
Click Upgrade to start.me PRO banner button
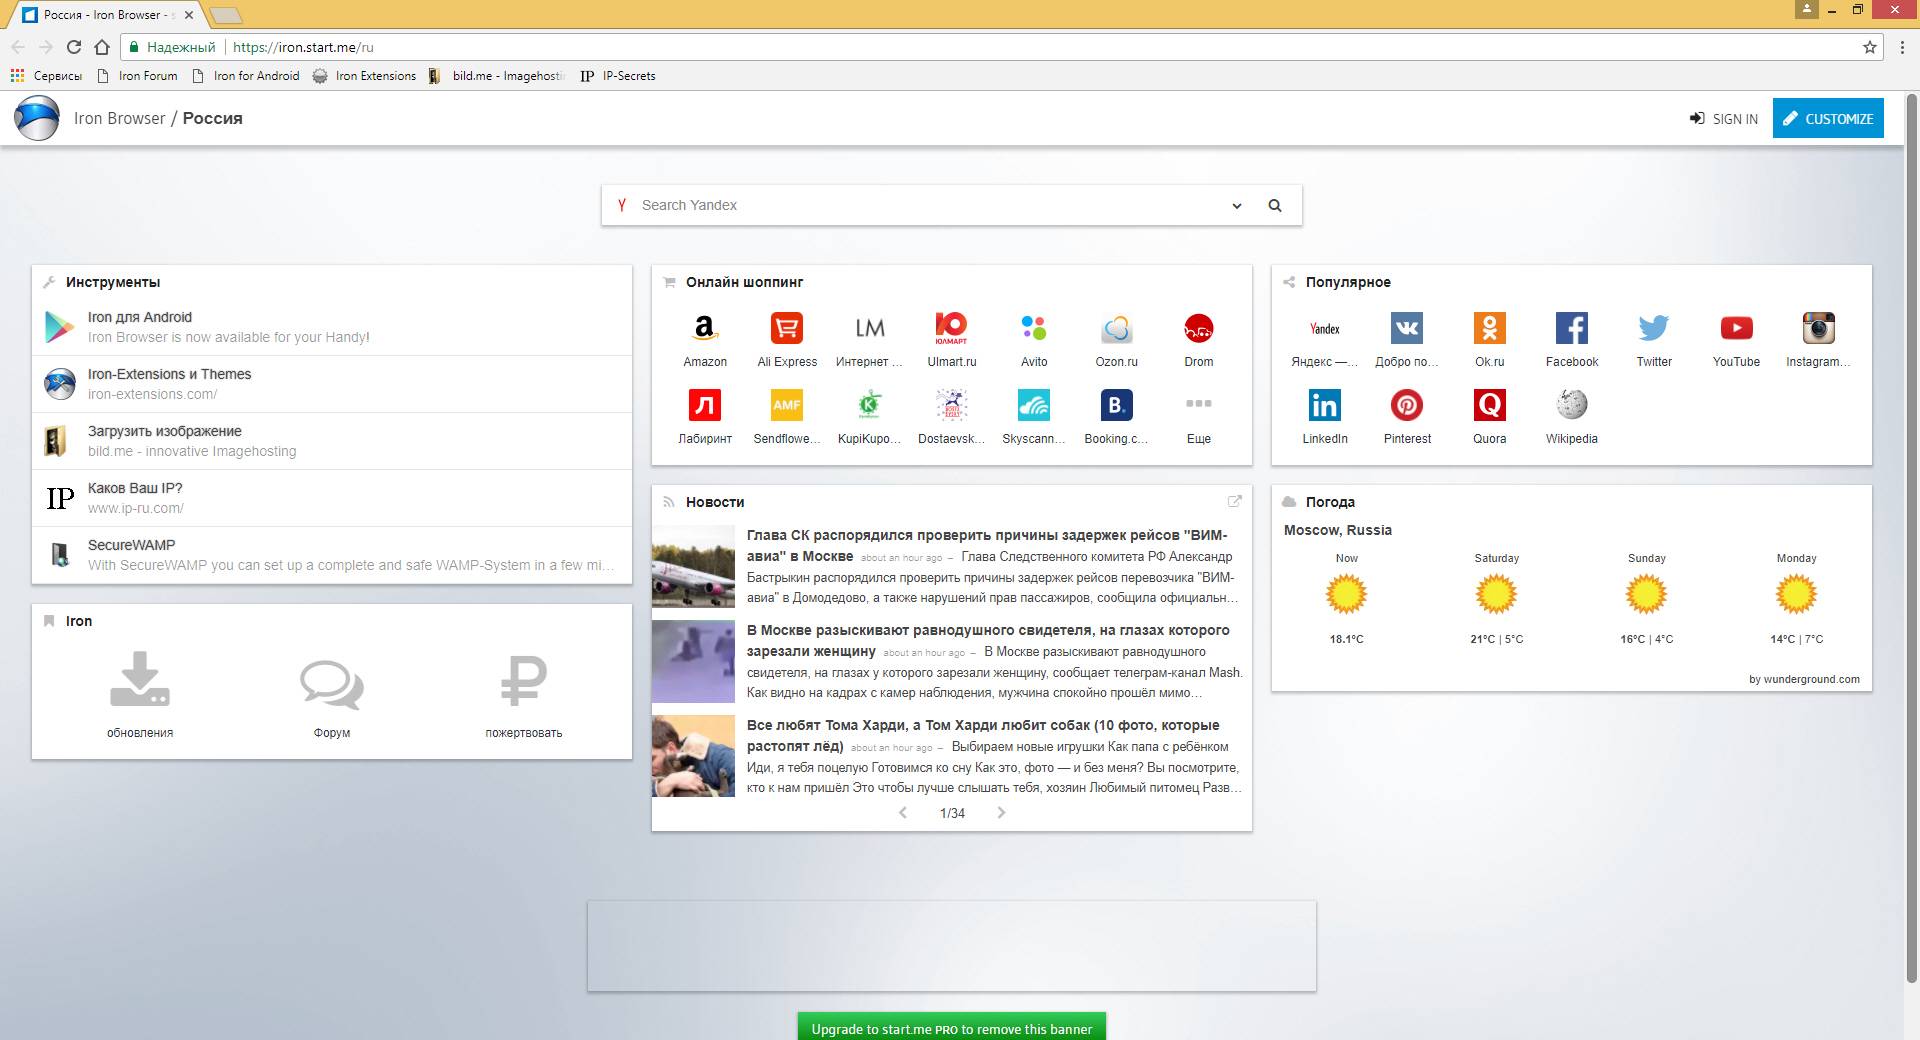pyautogui.click(x=951, y=1028)
